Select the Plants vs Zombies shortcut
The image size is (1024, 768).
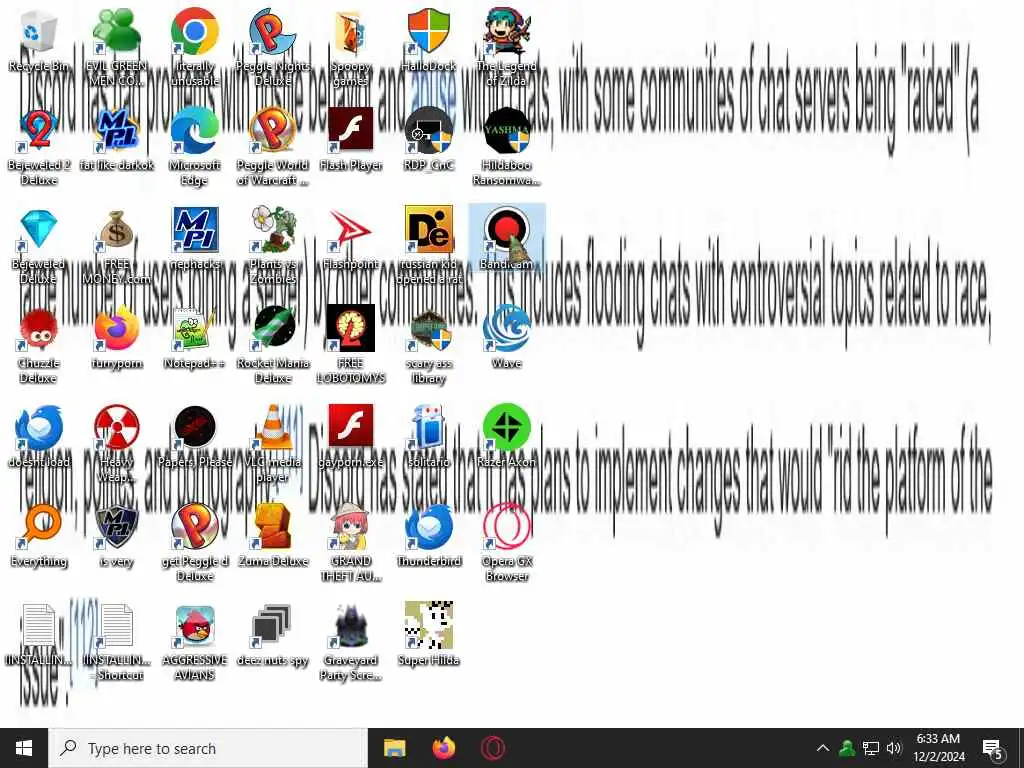273,230
